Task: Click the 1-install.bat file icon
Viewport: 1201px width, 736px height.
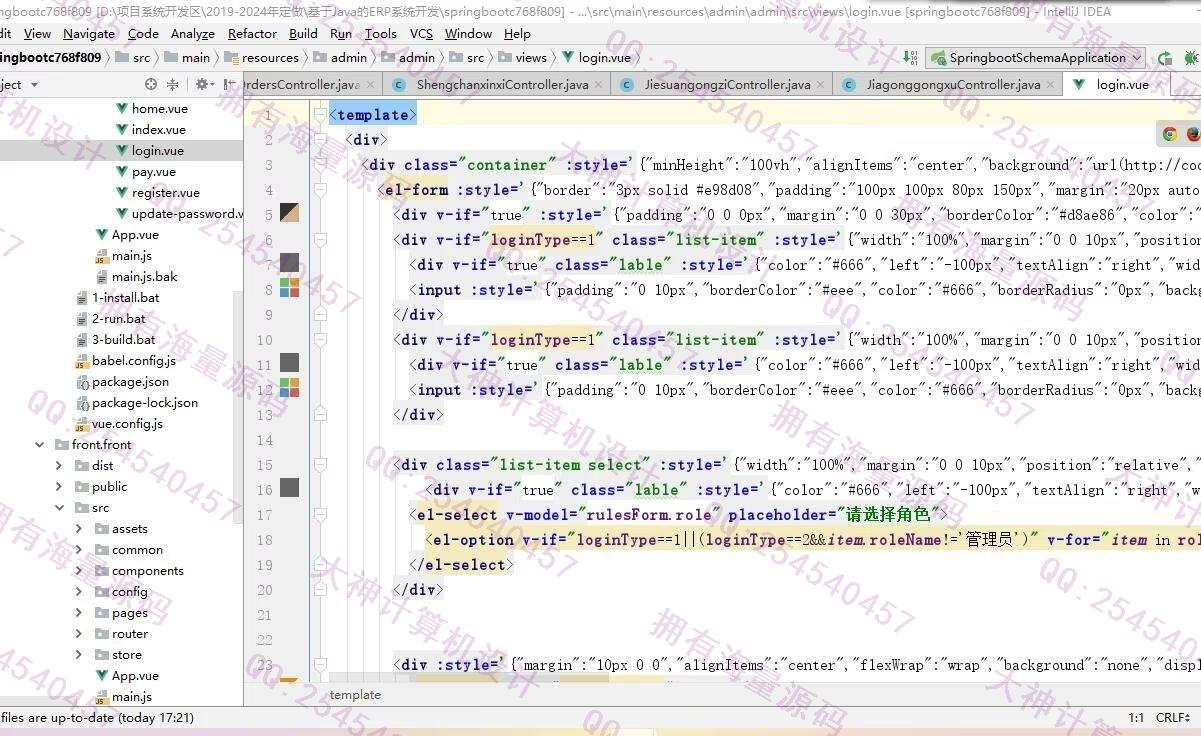Action: coord(82,298)
